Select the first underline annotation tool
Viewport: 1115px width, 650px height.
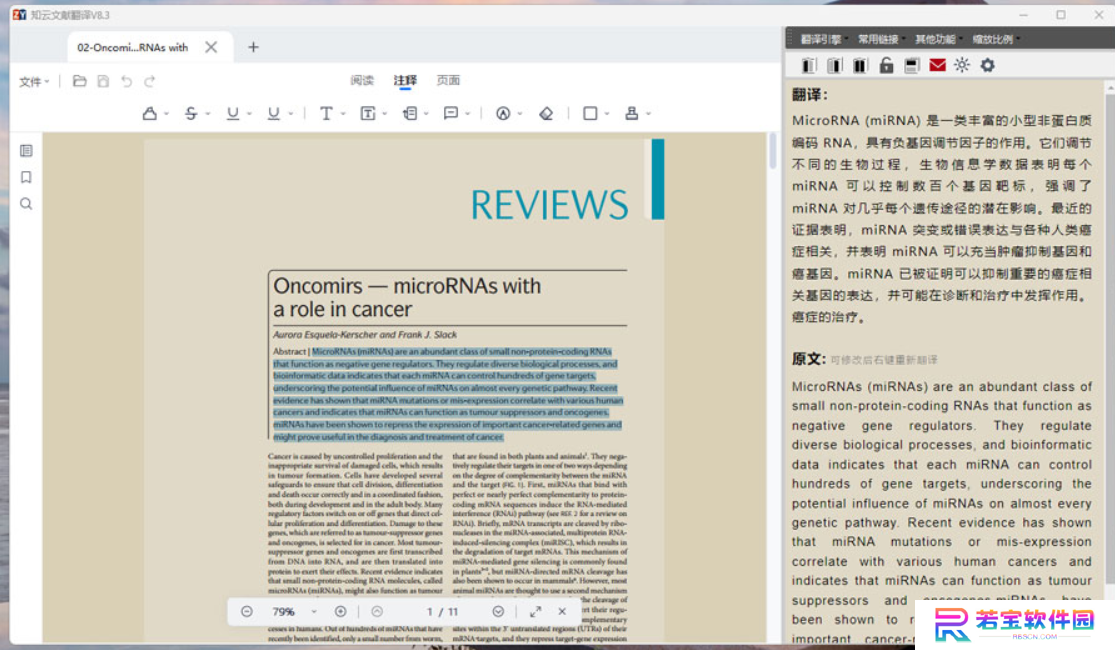tap(233, 113)
